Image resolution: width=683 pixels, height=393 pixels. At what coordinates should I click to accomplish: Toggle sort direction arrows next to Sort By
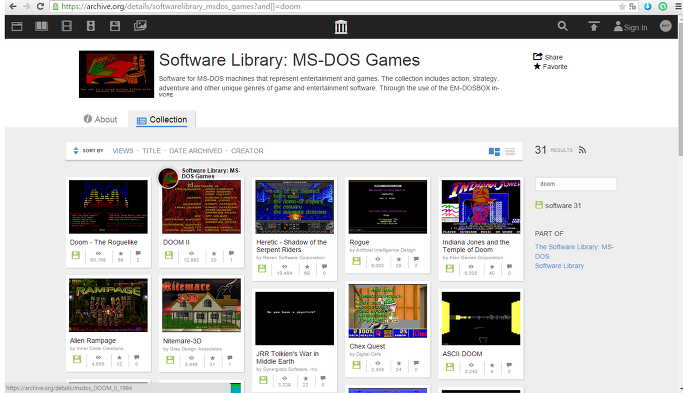tap(76, 151)
